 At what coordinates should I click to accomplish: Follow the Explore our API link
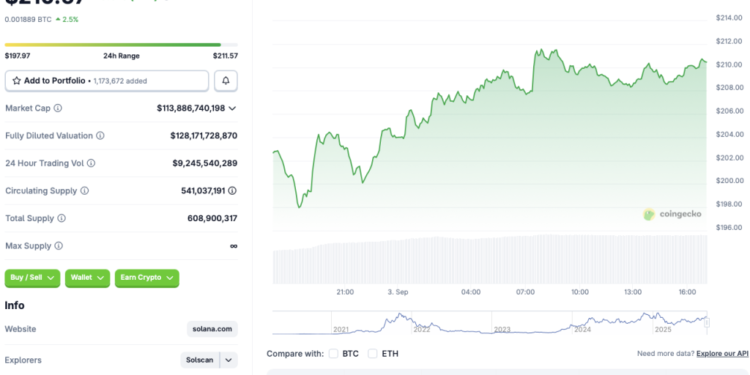pyautogui.click(x=722, y=353)
